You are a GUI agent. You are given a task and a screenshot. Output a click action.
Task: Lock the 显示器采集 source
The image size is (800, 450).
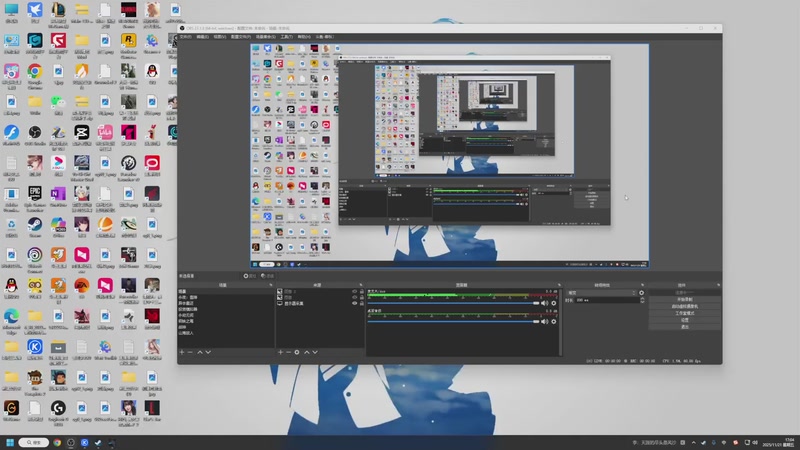click(x=362, y=303)
